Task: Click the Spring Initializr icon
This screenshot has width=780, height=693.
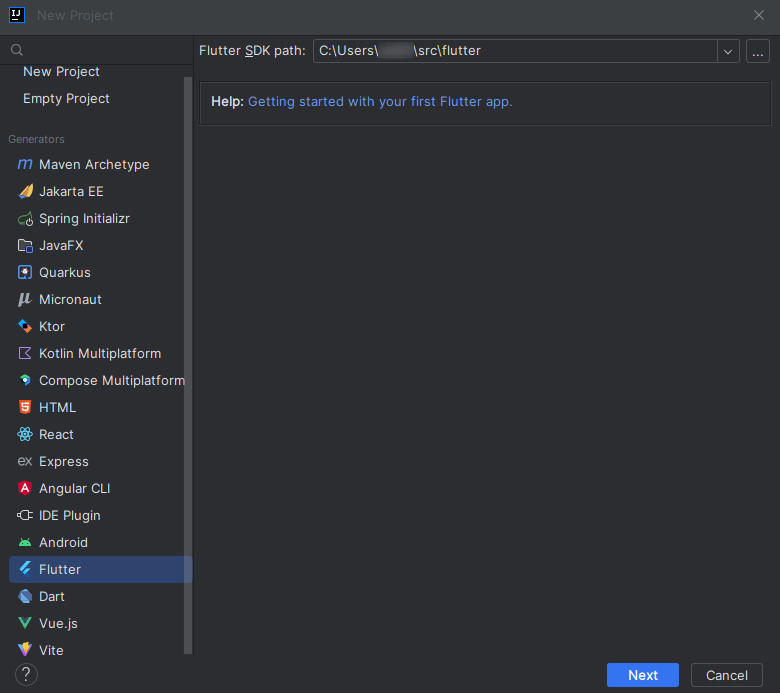Action: 25,218
